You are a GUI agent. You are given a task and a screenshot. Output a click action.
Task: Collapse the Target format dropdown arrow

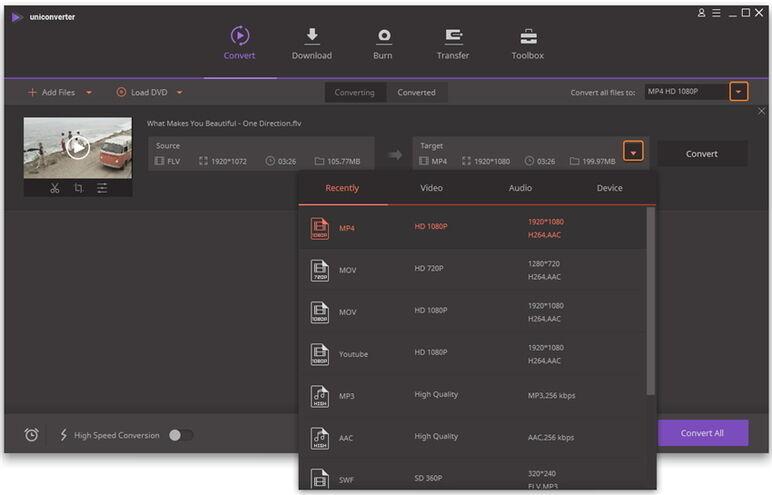[633, 152]
